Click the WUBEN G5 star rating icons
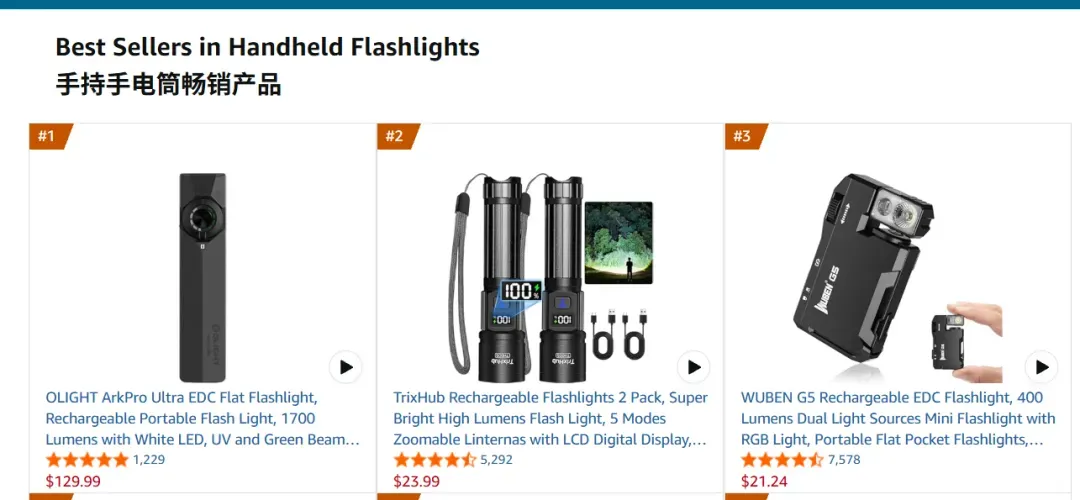Viewport: 1080px width, 500px height. click(783, 460)
